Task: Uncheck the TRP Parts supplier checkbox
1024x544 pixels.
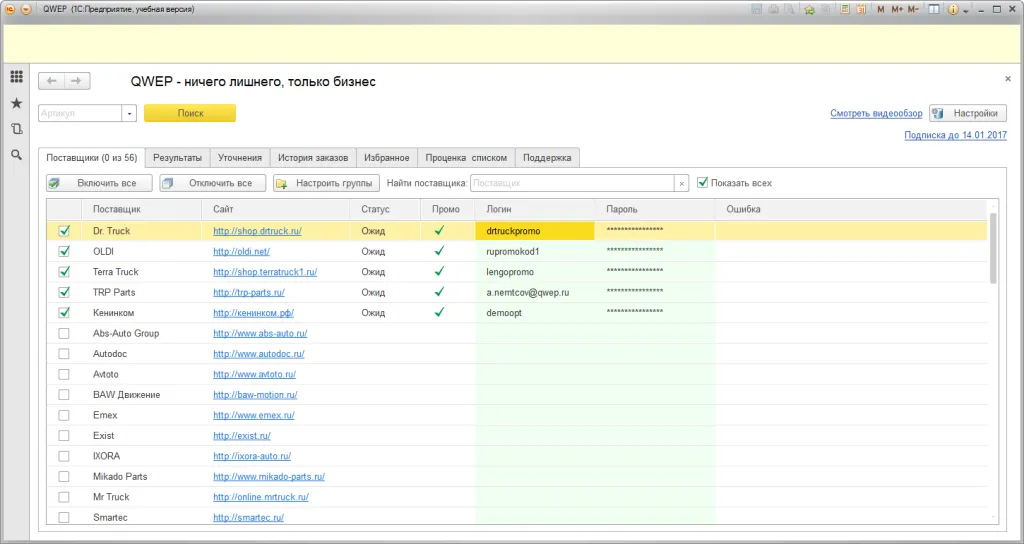Action: click(64, 292)
